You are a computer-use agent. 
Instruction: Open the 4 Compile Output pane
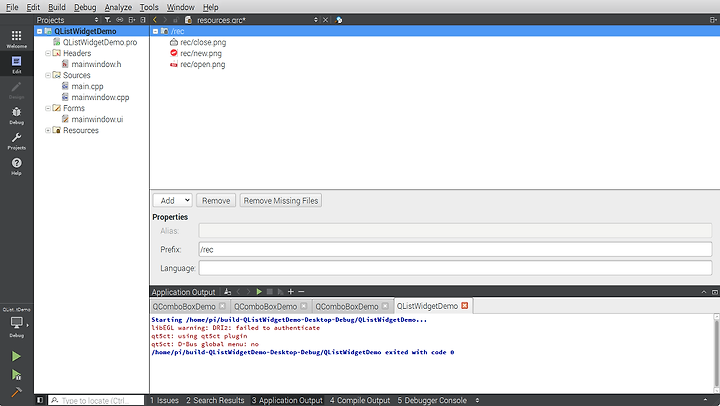click(x=360, y=400)
